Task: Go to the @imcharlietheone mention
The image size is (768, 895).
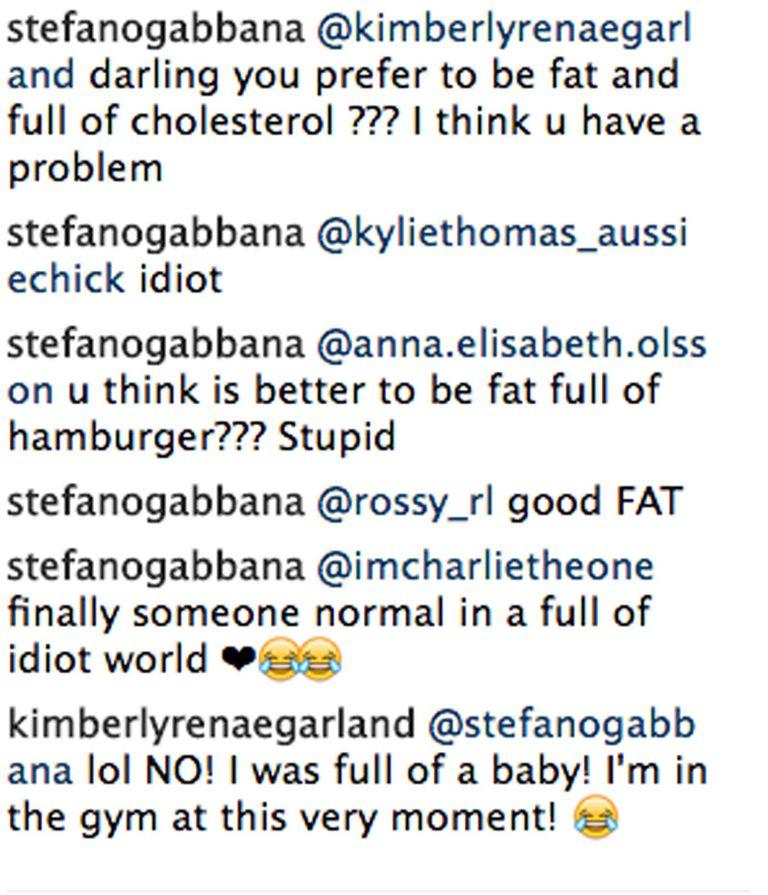Action: point(485,566)
